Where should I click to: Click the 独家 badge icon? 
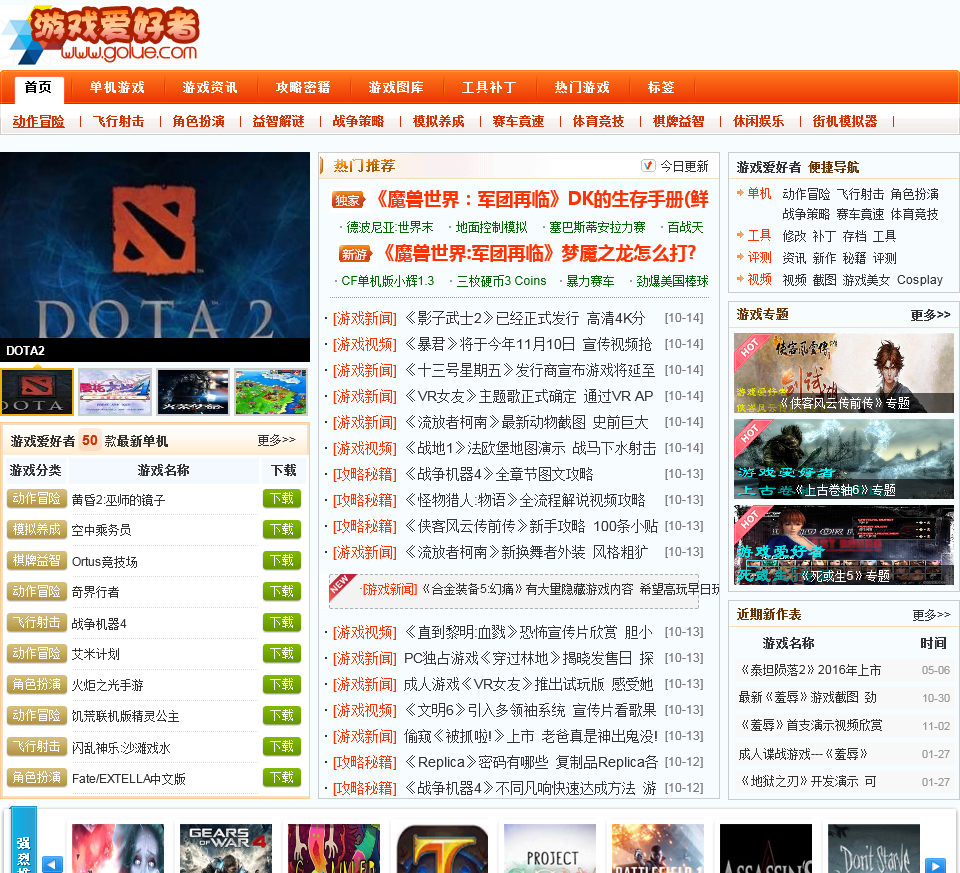[347, 200]
